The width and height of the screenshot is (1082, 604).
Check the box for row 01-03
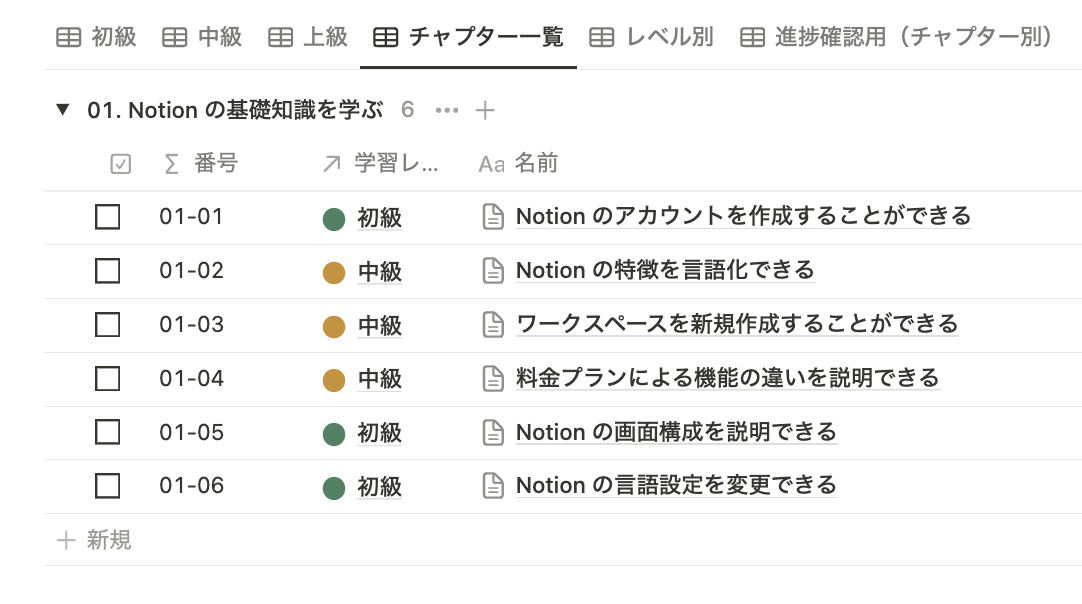click(x=108, y=324)
